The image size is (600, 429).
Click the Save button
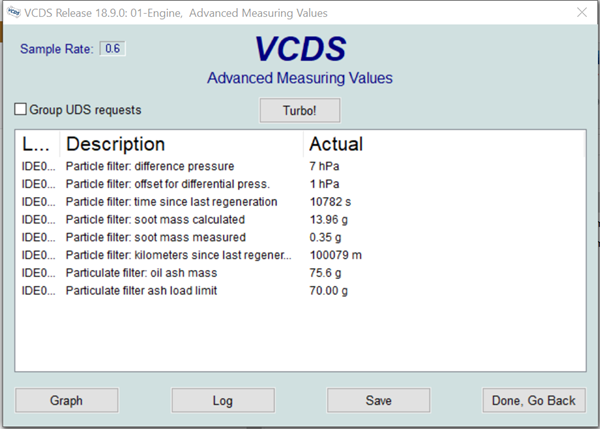(378, 401)
